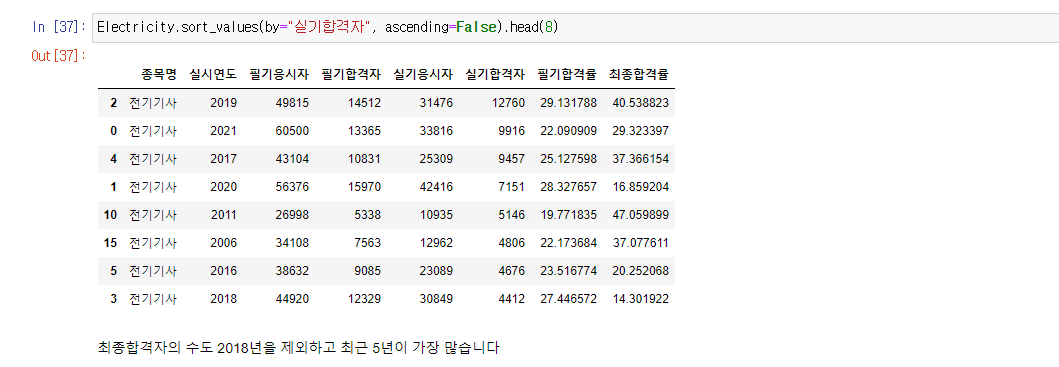Click the value 26998
The height and width of the screenshot is (367, 1059).
click(292, 215)
